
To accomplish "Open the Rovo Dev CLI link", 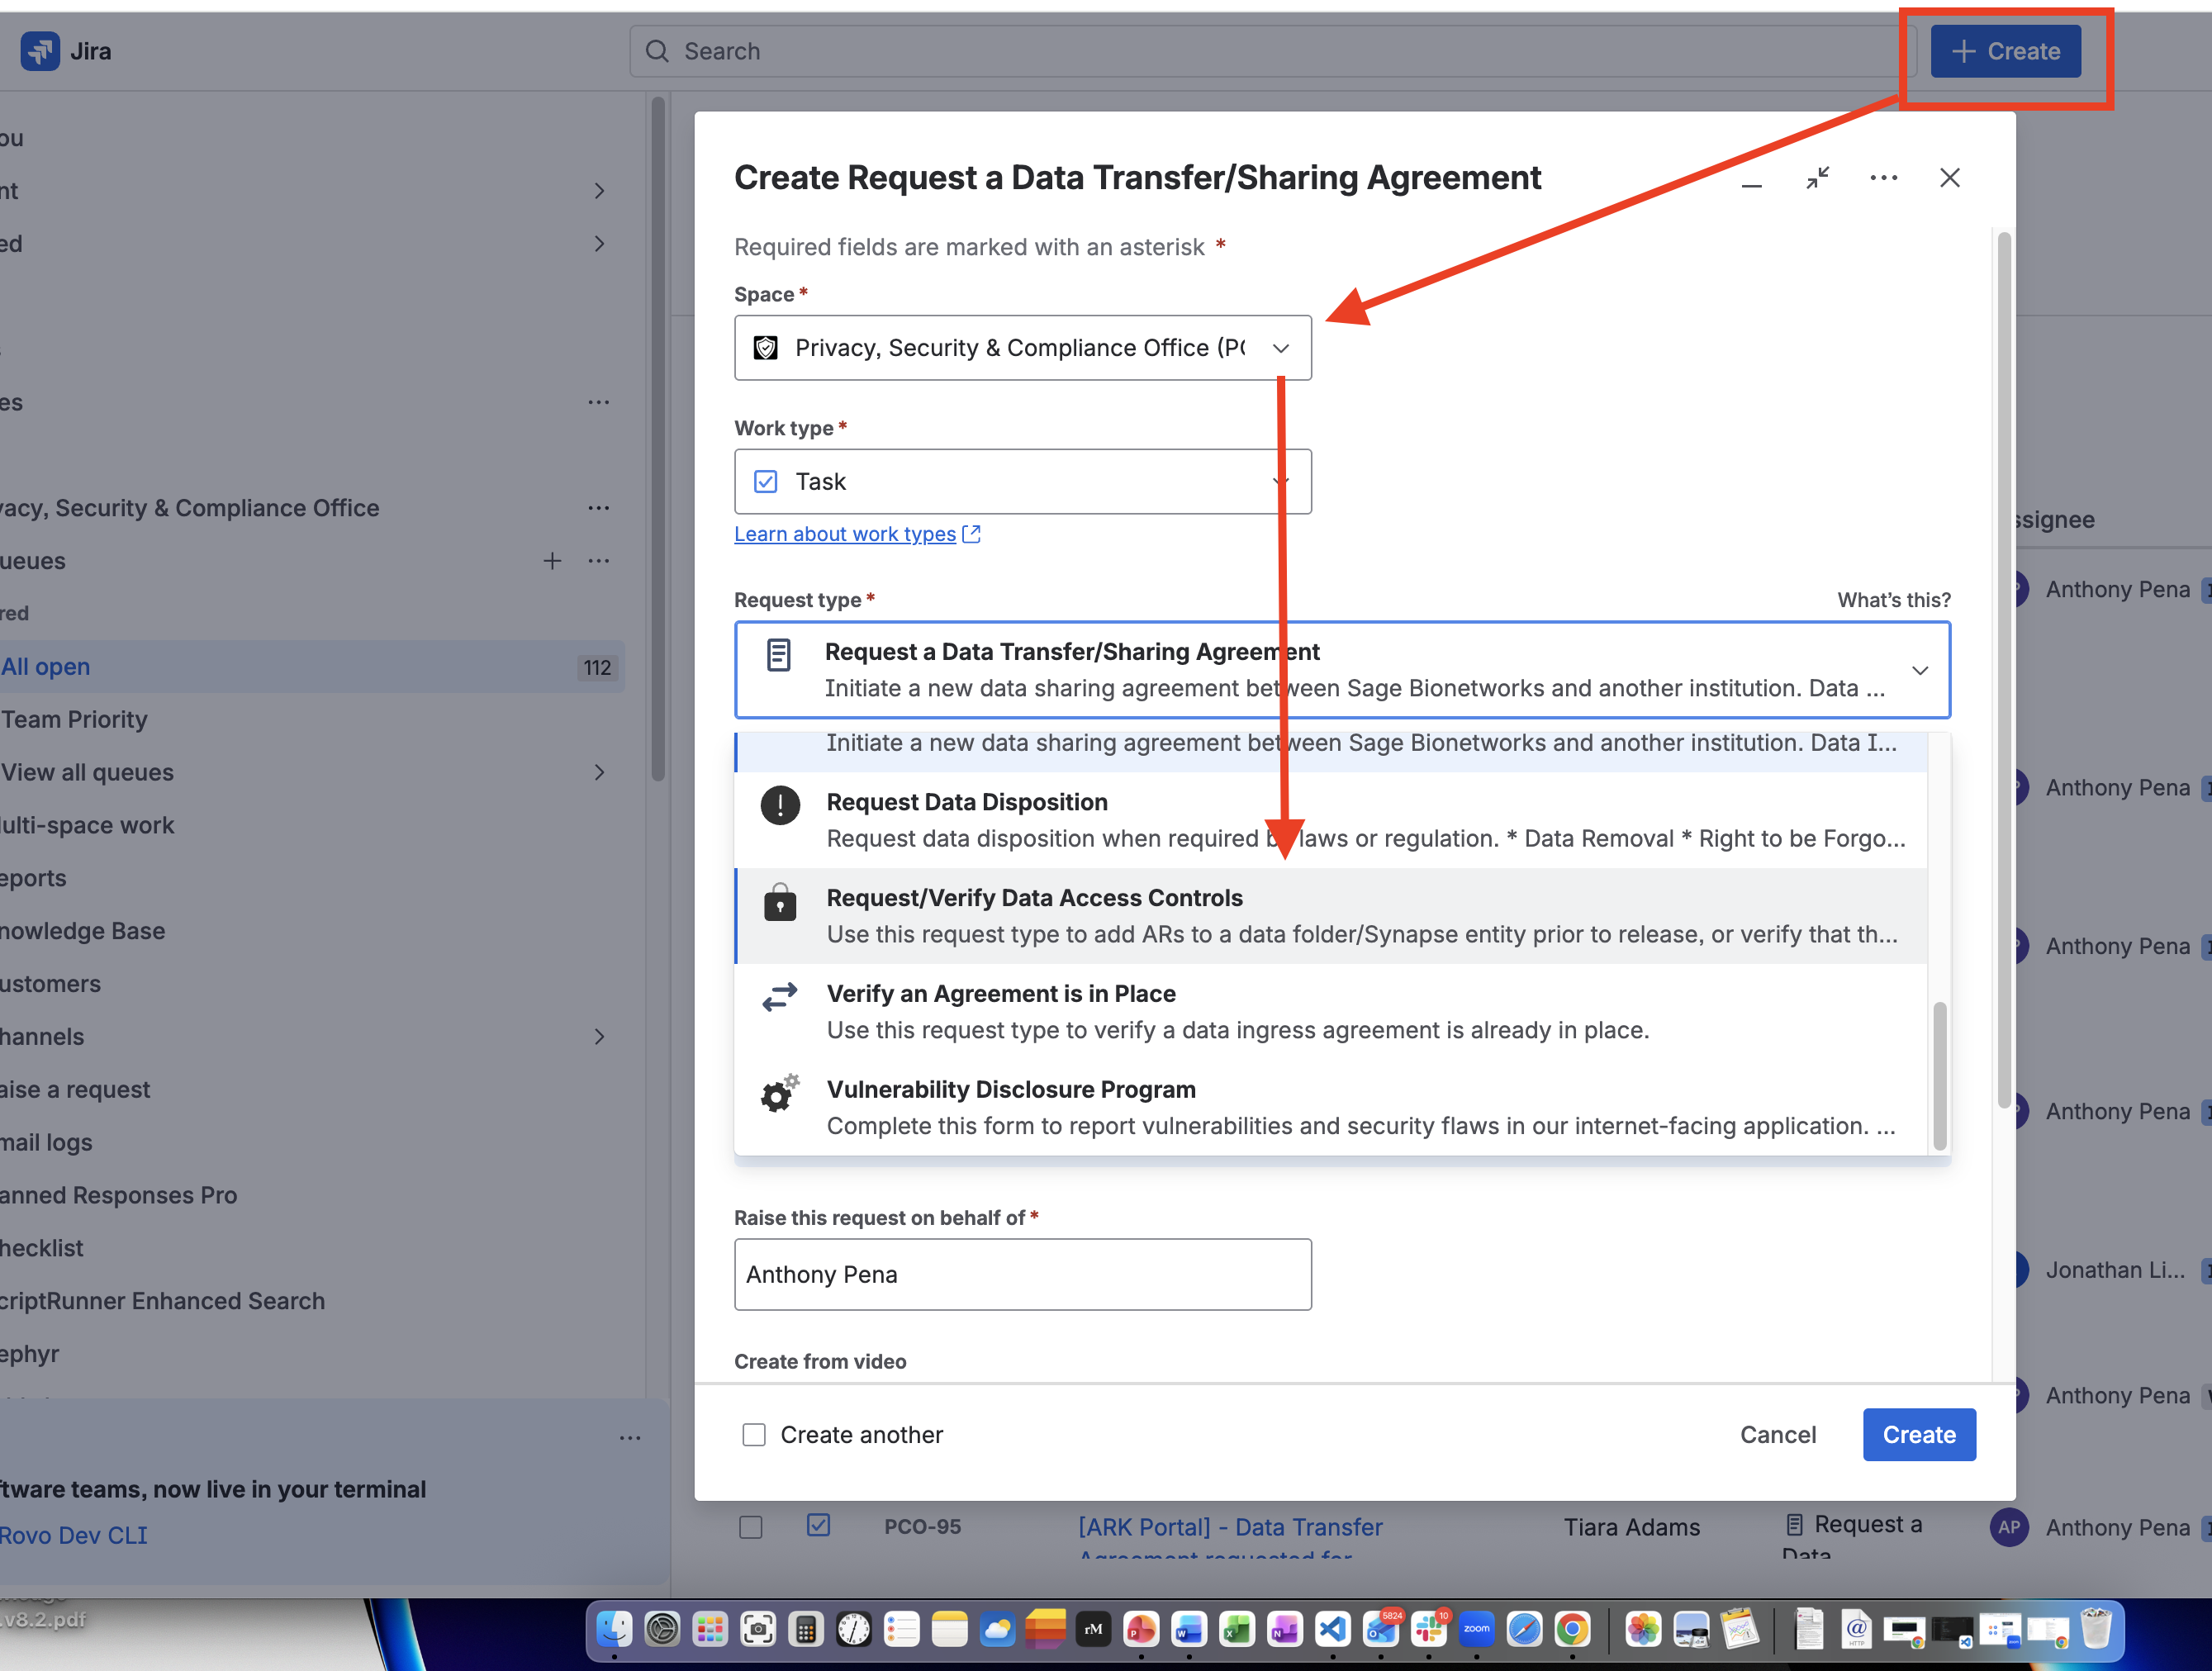I will tap(74, 1536).
